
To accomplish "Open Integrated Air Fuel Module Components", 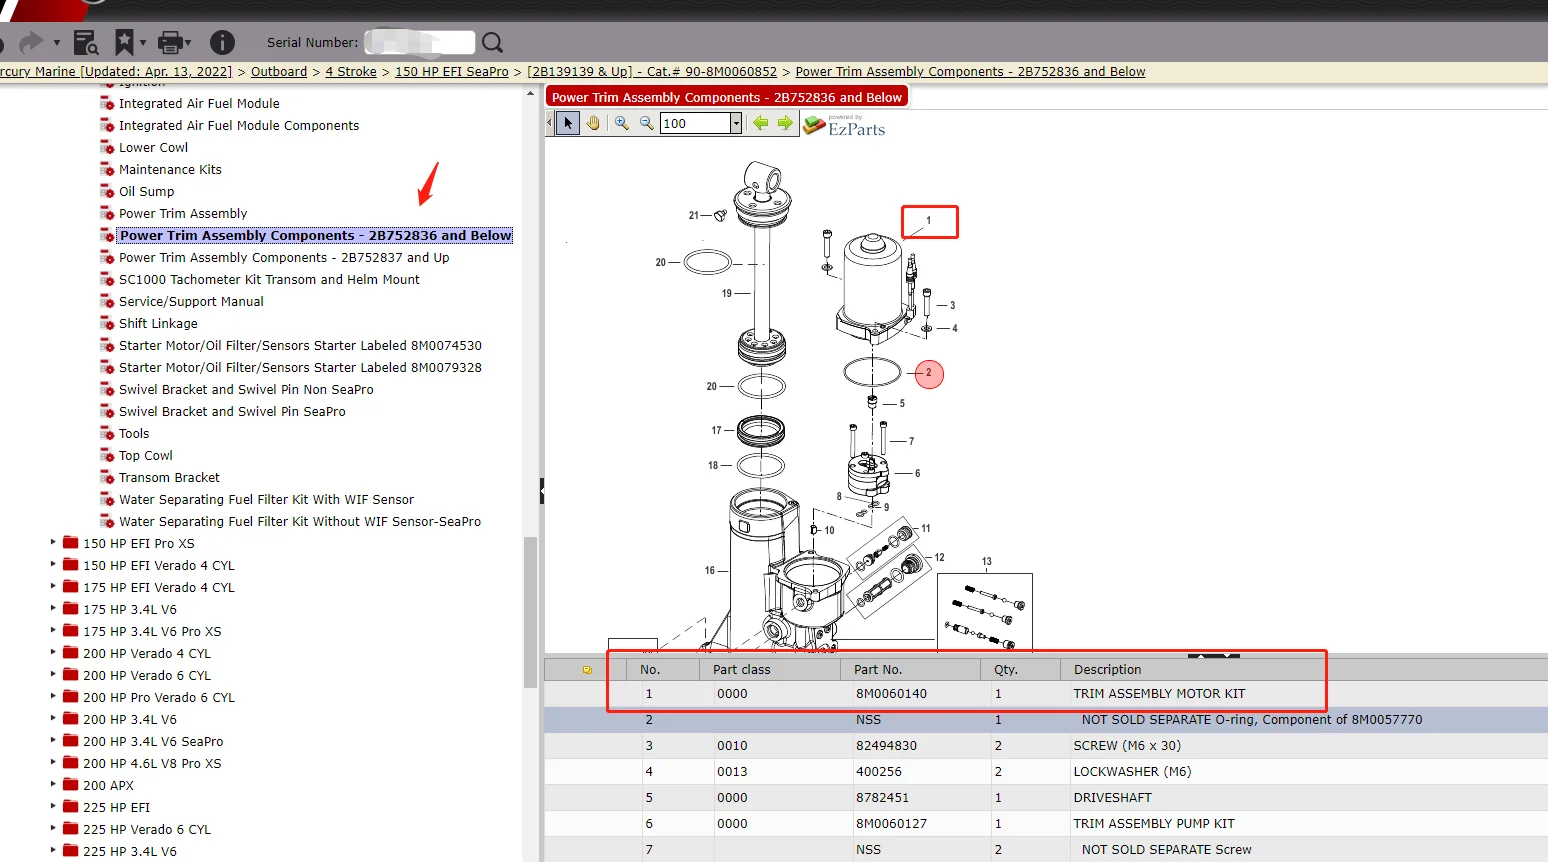I will (x=239, y=125).
